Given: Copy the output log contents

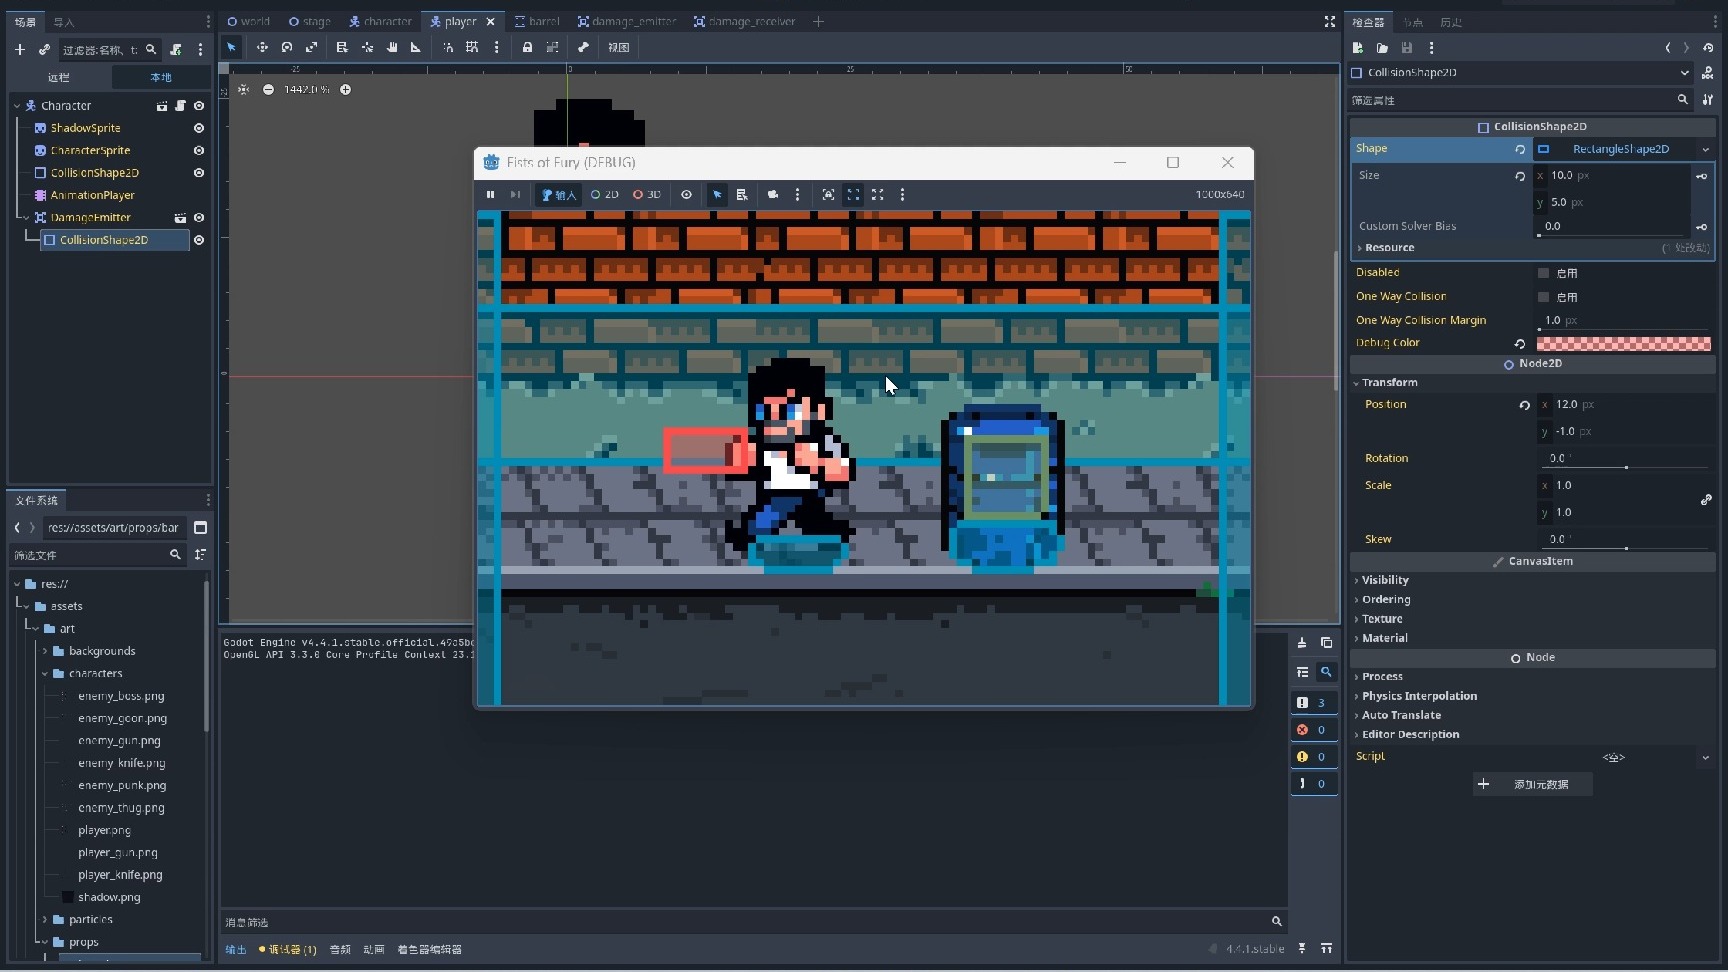Looking at the screenshot, I should [1326, 643].
